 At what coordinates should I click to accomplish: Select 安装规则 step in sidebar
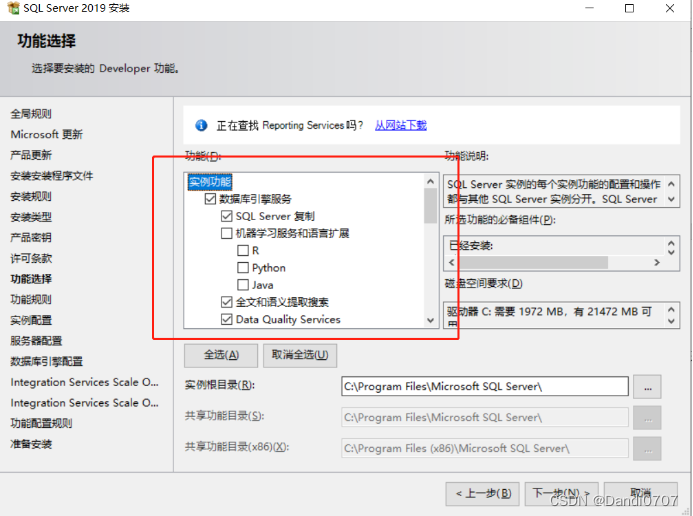[31, 196]
